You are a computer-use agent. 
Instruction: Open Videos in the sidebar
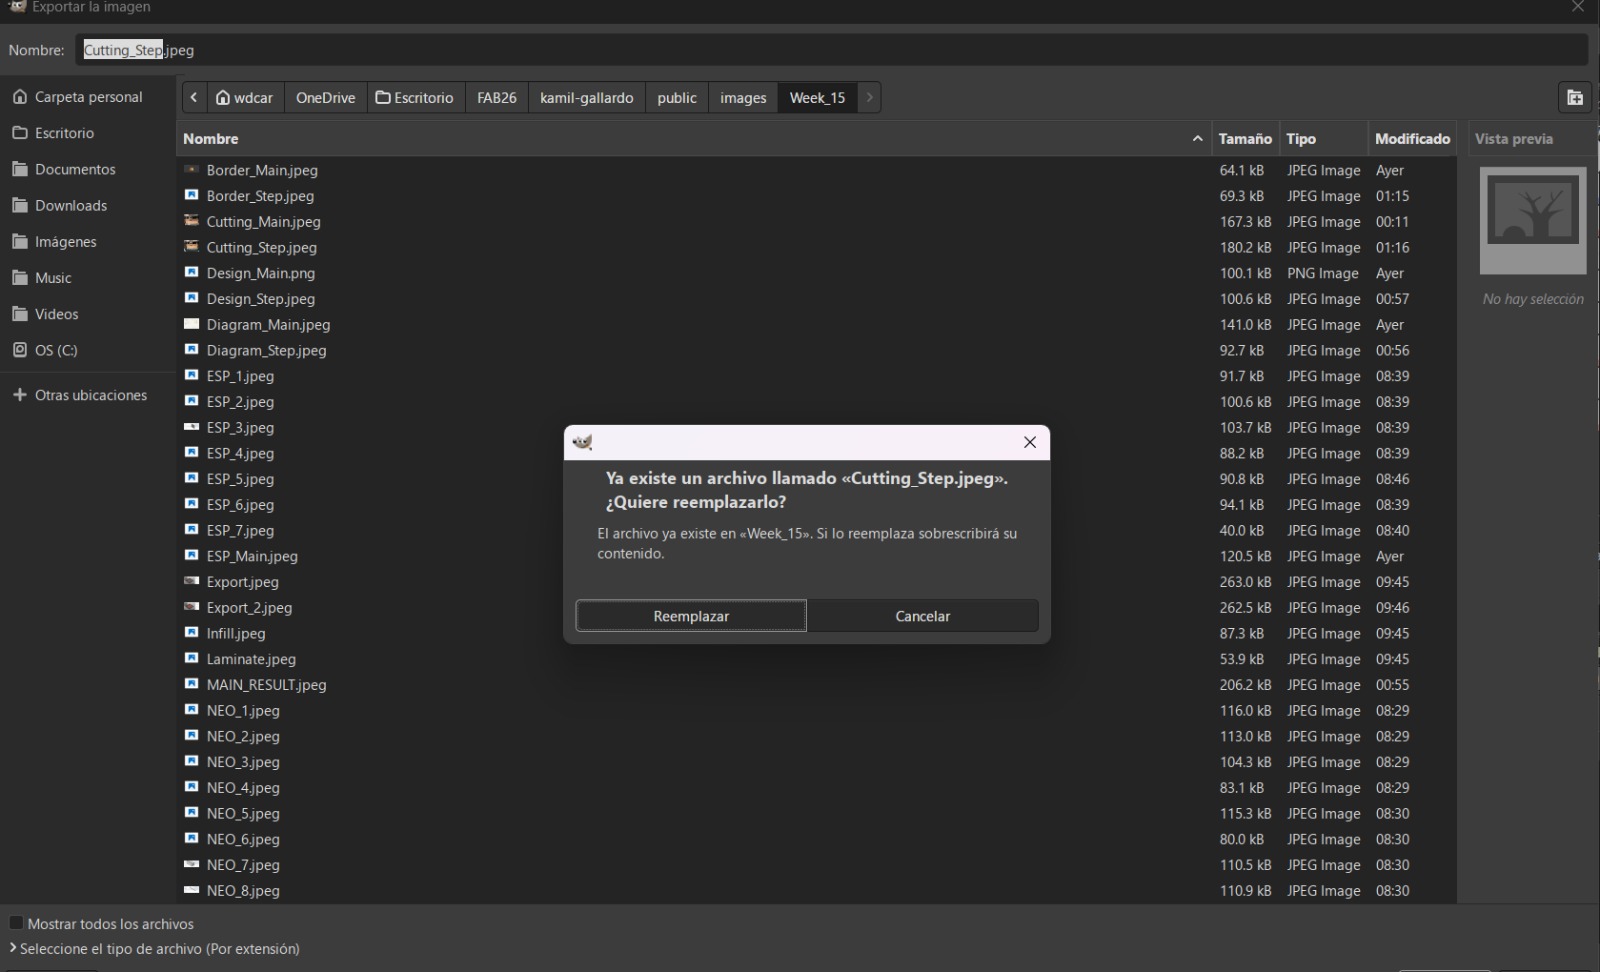88,313
